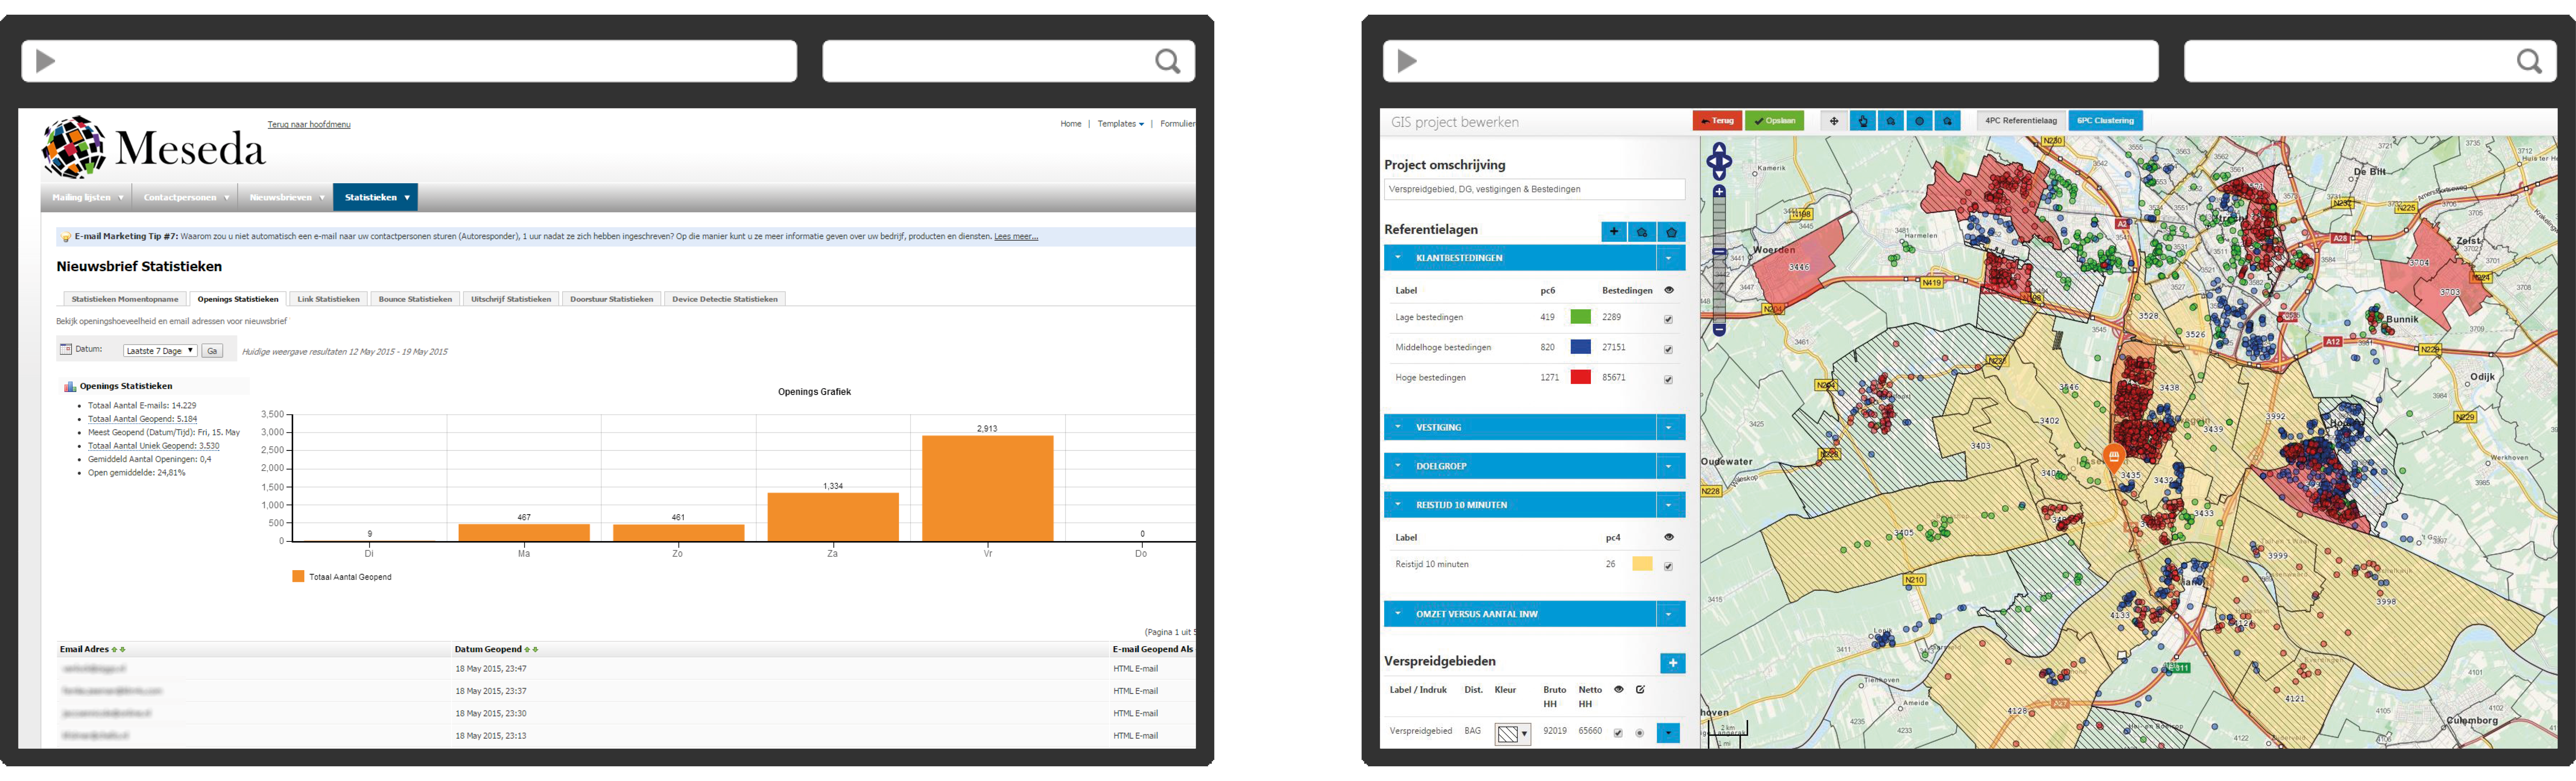Image resolution: width=2576 pixels, height=781 pixels.
Task: Click the Meseda globe logo
Action: point(74,147)
